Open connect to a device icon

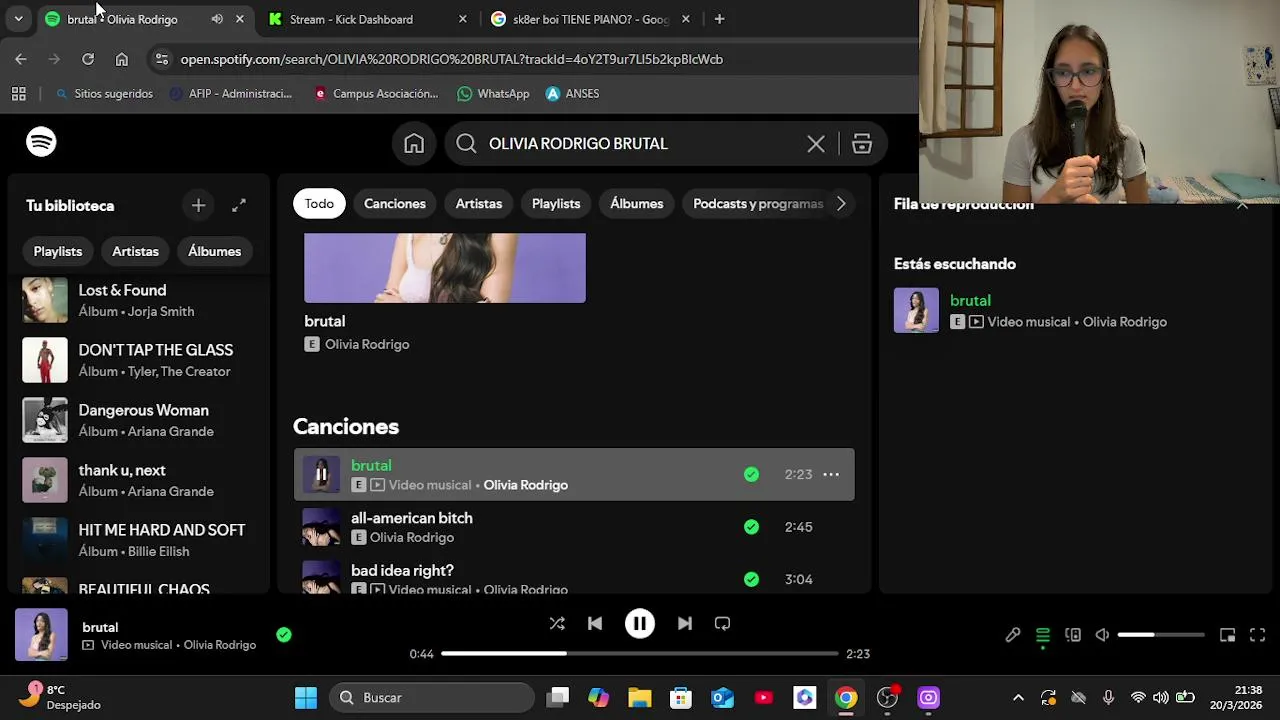[1073, 635]
